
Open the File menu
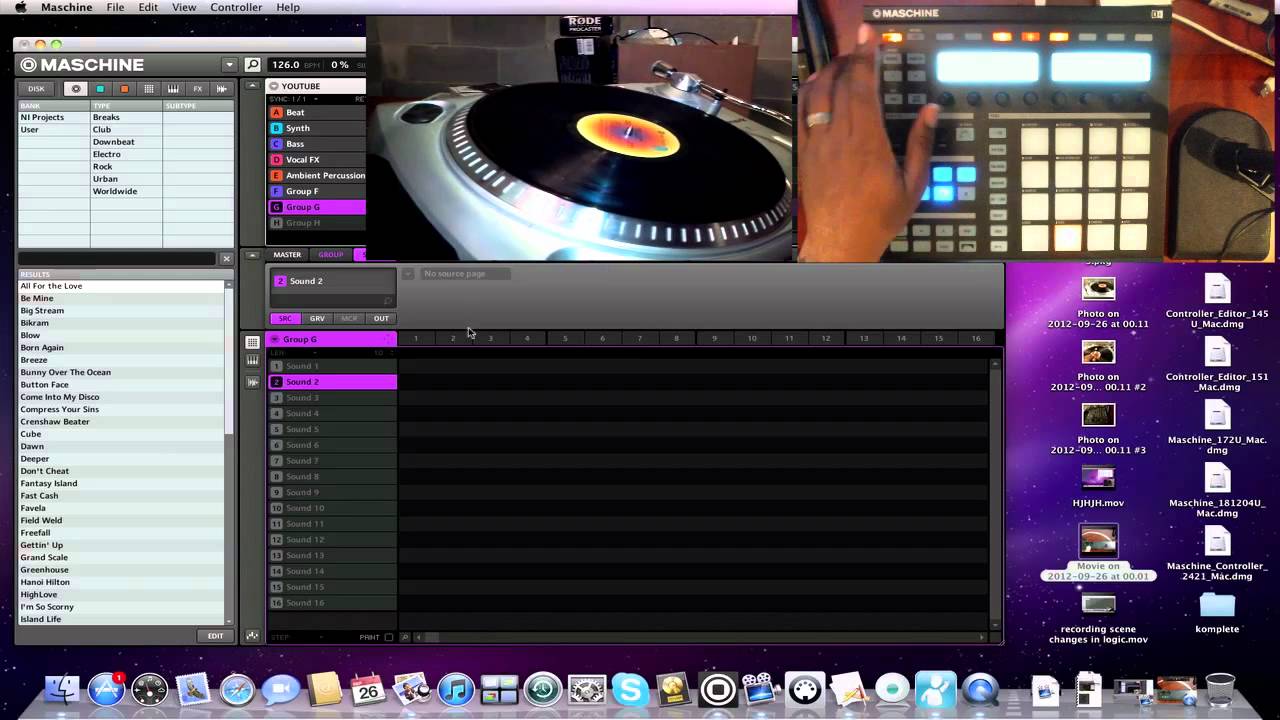pyautogui.click(x=116, y=7)
